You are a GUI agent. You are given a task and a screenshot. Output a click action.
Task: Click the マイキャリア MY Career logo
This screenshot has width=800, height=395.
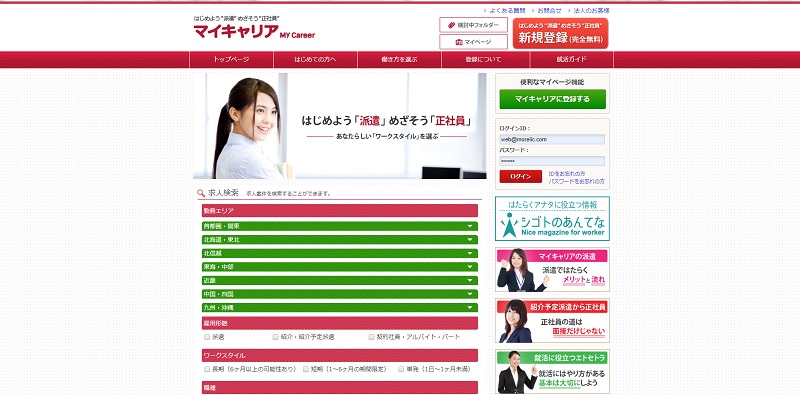254,32
